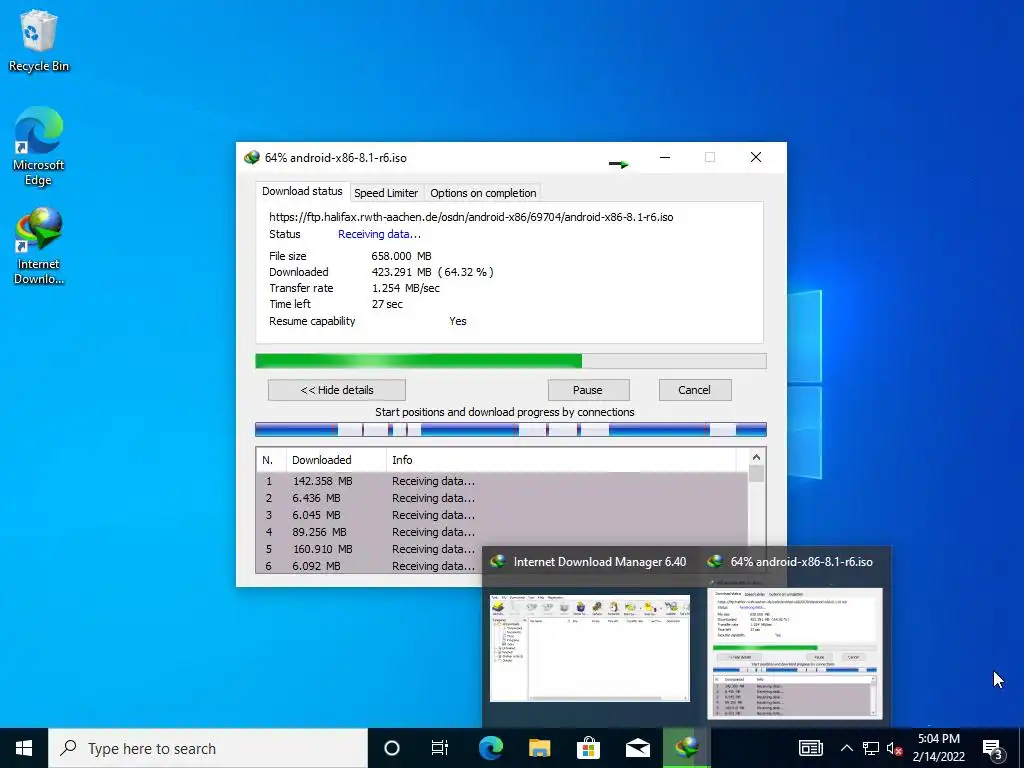Select connection row with 6.436 MB

(x=502, y=498)
